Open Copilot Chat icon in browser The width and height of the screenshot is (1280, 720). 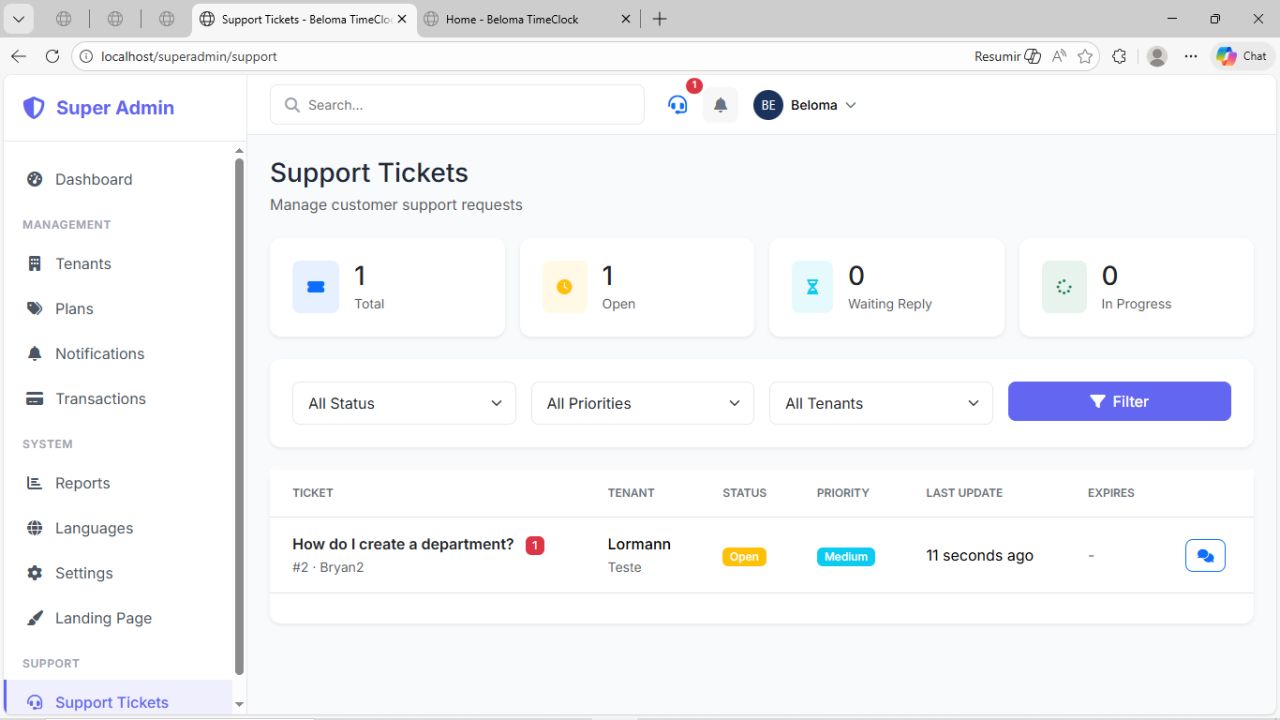pyautogui.click(x=1241, y=57)
